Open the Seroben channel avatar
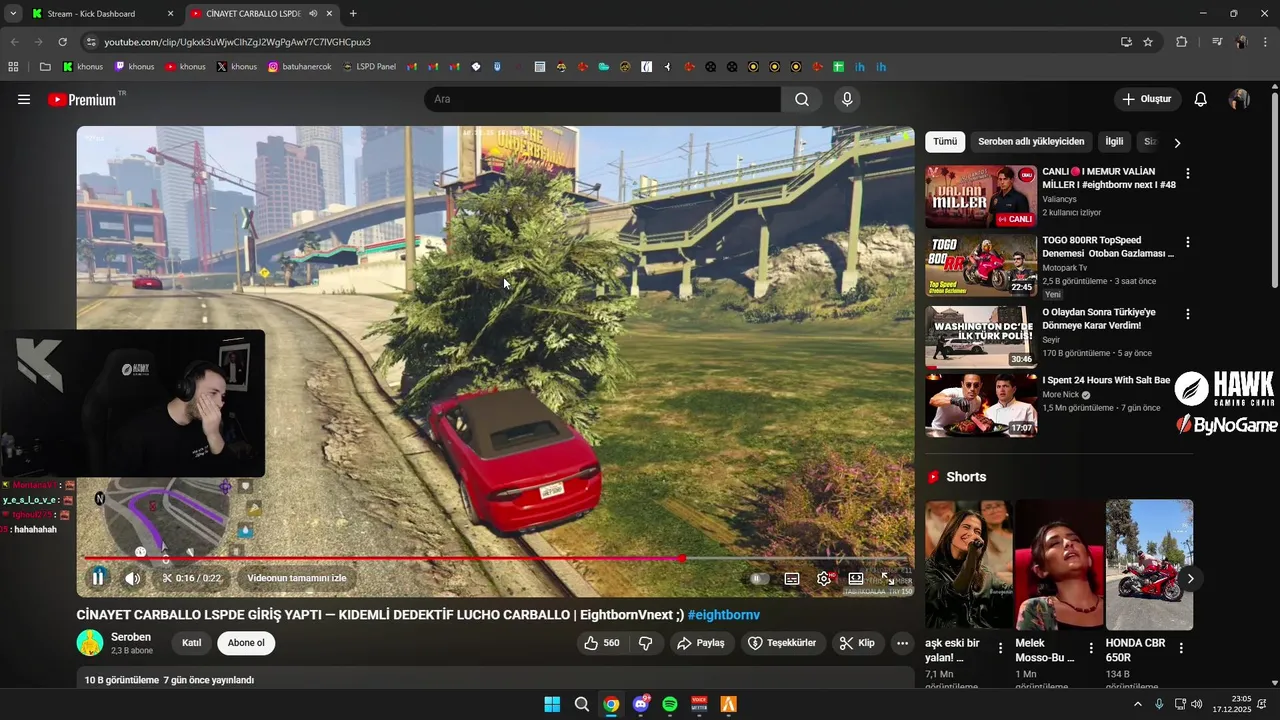1280x720 pixels. point(90,643)
